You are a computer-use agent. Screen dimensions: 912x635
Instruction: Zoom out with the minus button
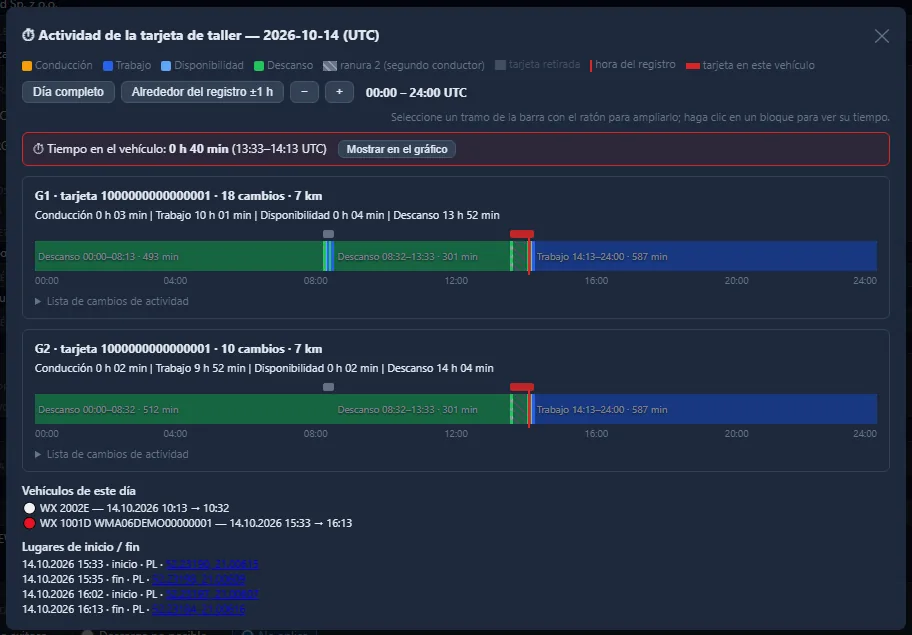click(304, 92)
